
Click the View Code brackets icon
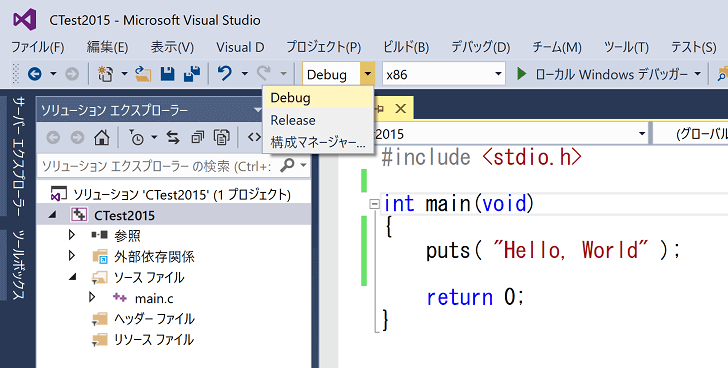(x=254, y=137)
